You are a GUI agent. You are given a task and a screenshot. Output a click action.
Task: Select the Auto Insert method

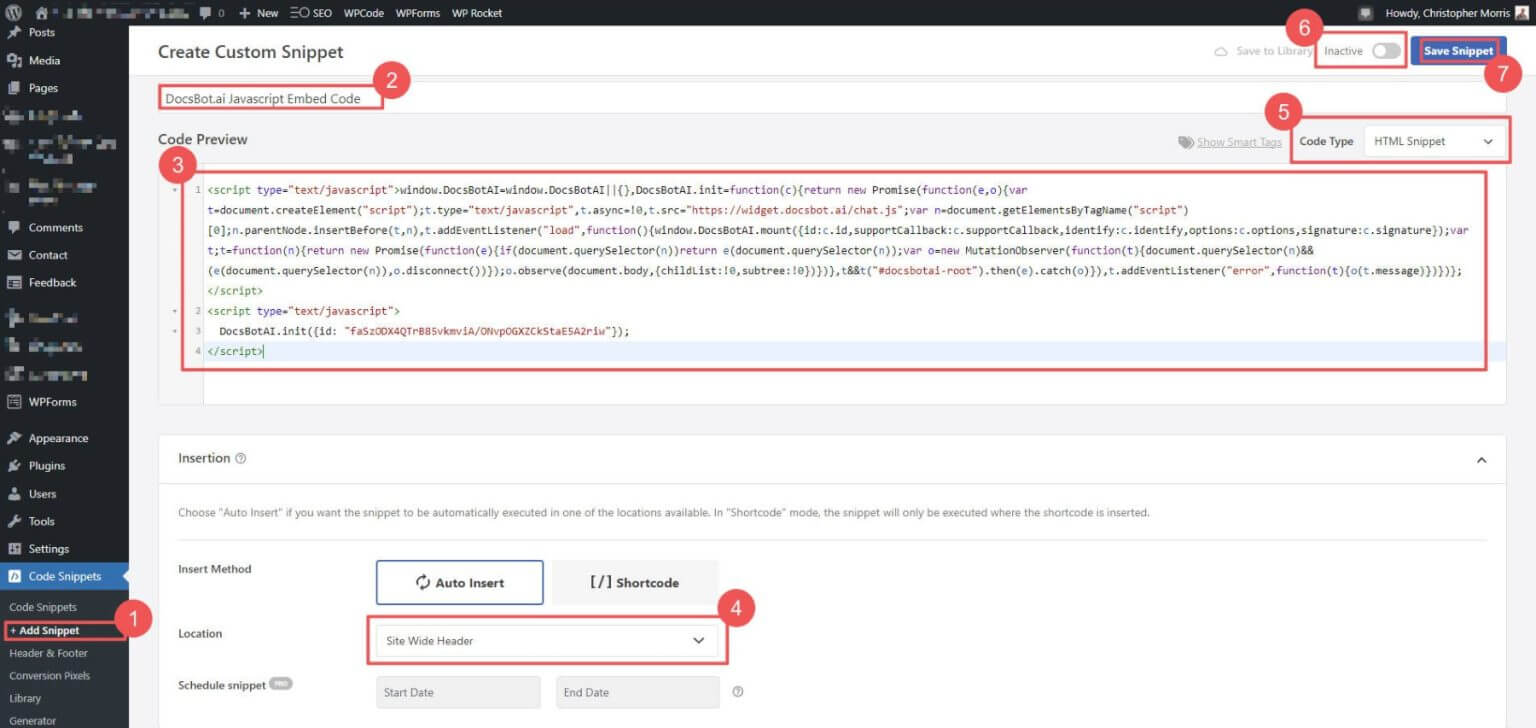click(460, 582)
